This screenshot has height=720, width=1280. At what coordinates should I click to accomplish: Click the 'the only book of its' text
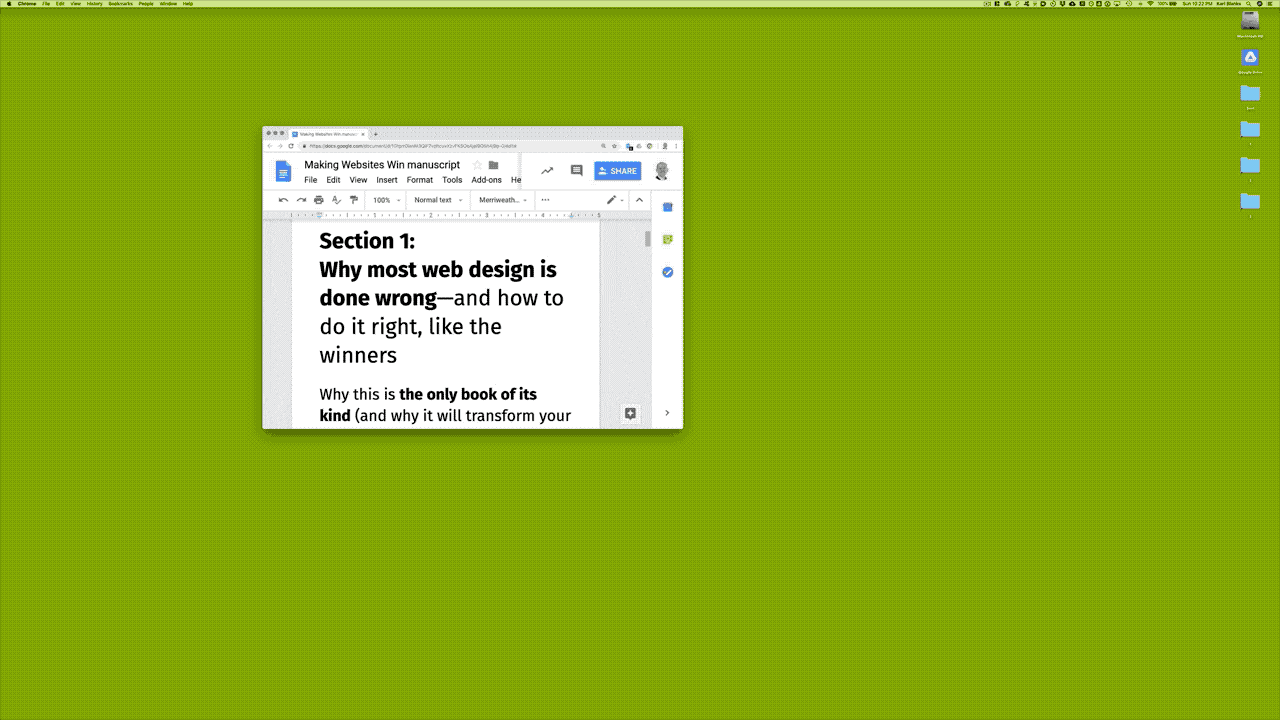468,394
